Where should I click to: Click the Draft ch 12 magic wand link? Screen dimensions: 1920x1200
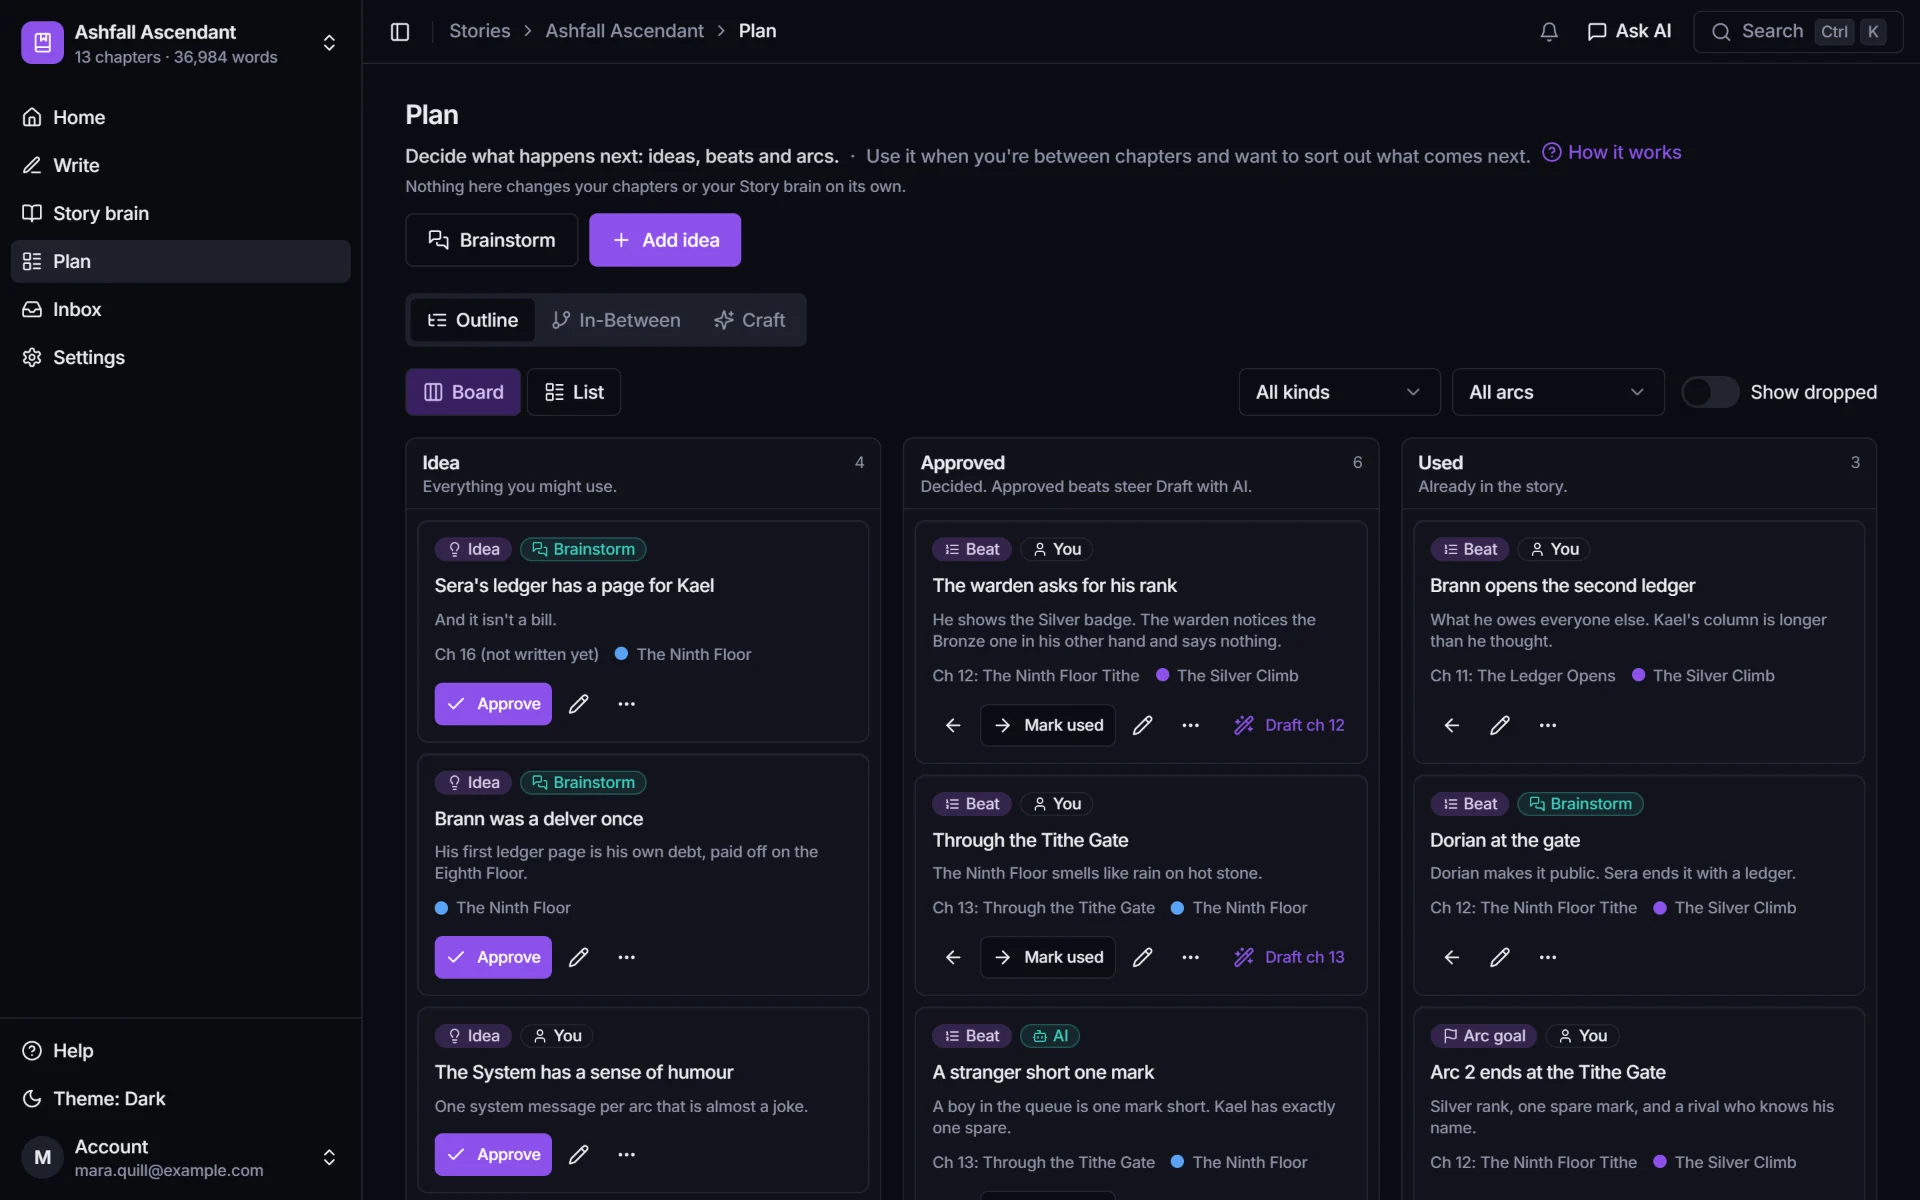[1289, 725]
